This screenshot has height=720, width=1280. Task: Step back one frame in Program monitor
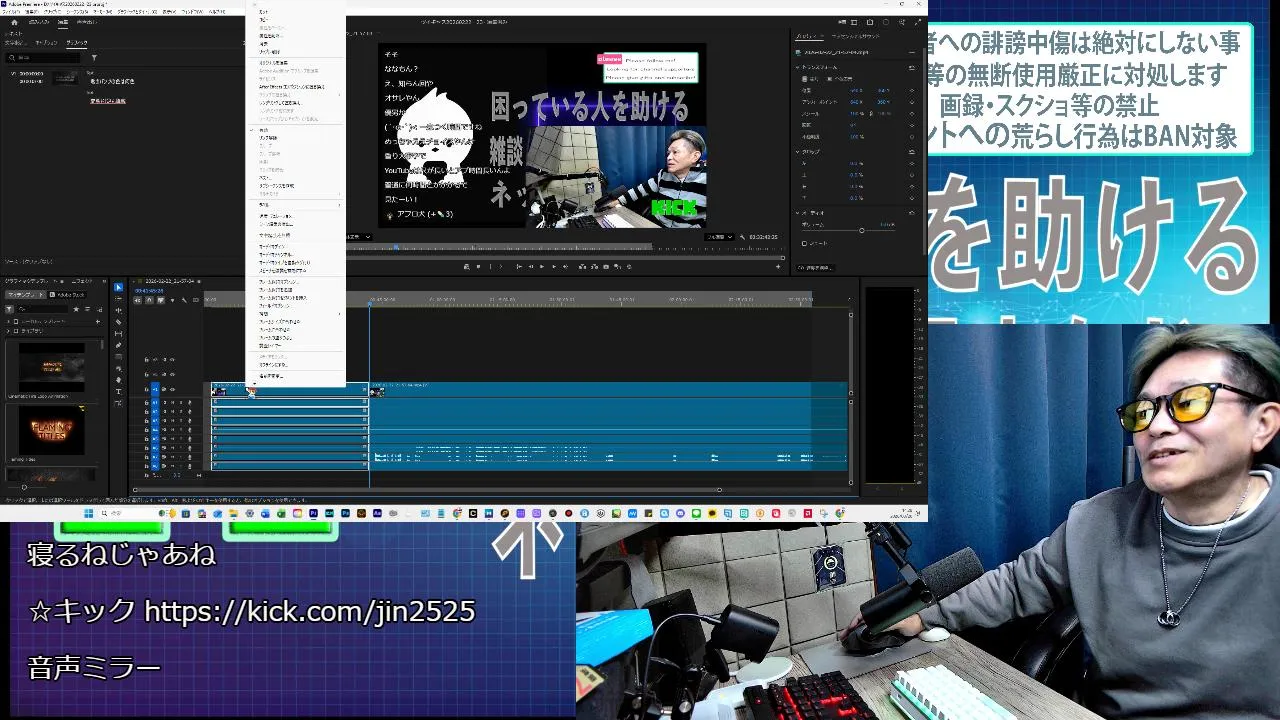531,267
